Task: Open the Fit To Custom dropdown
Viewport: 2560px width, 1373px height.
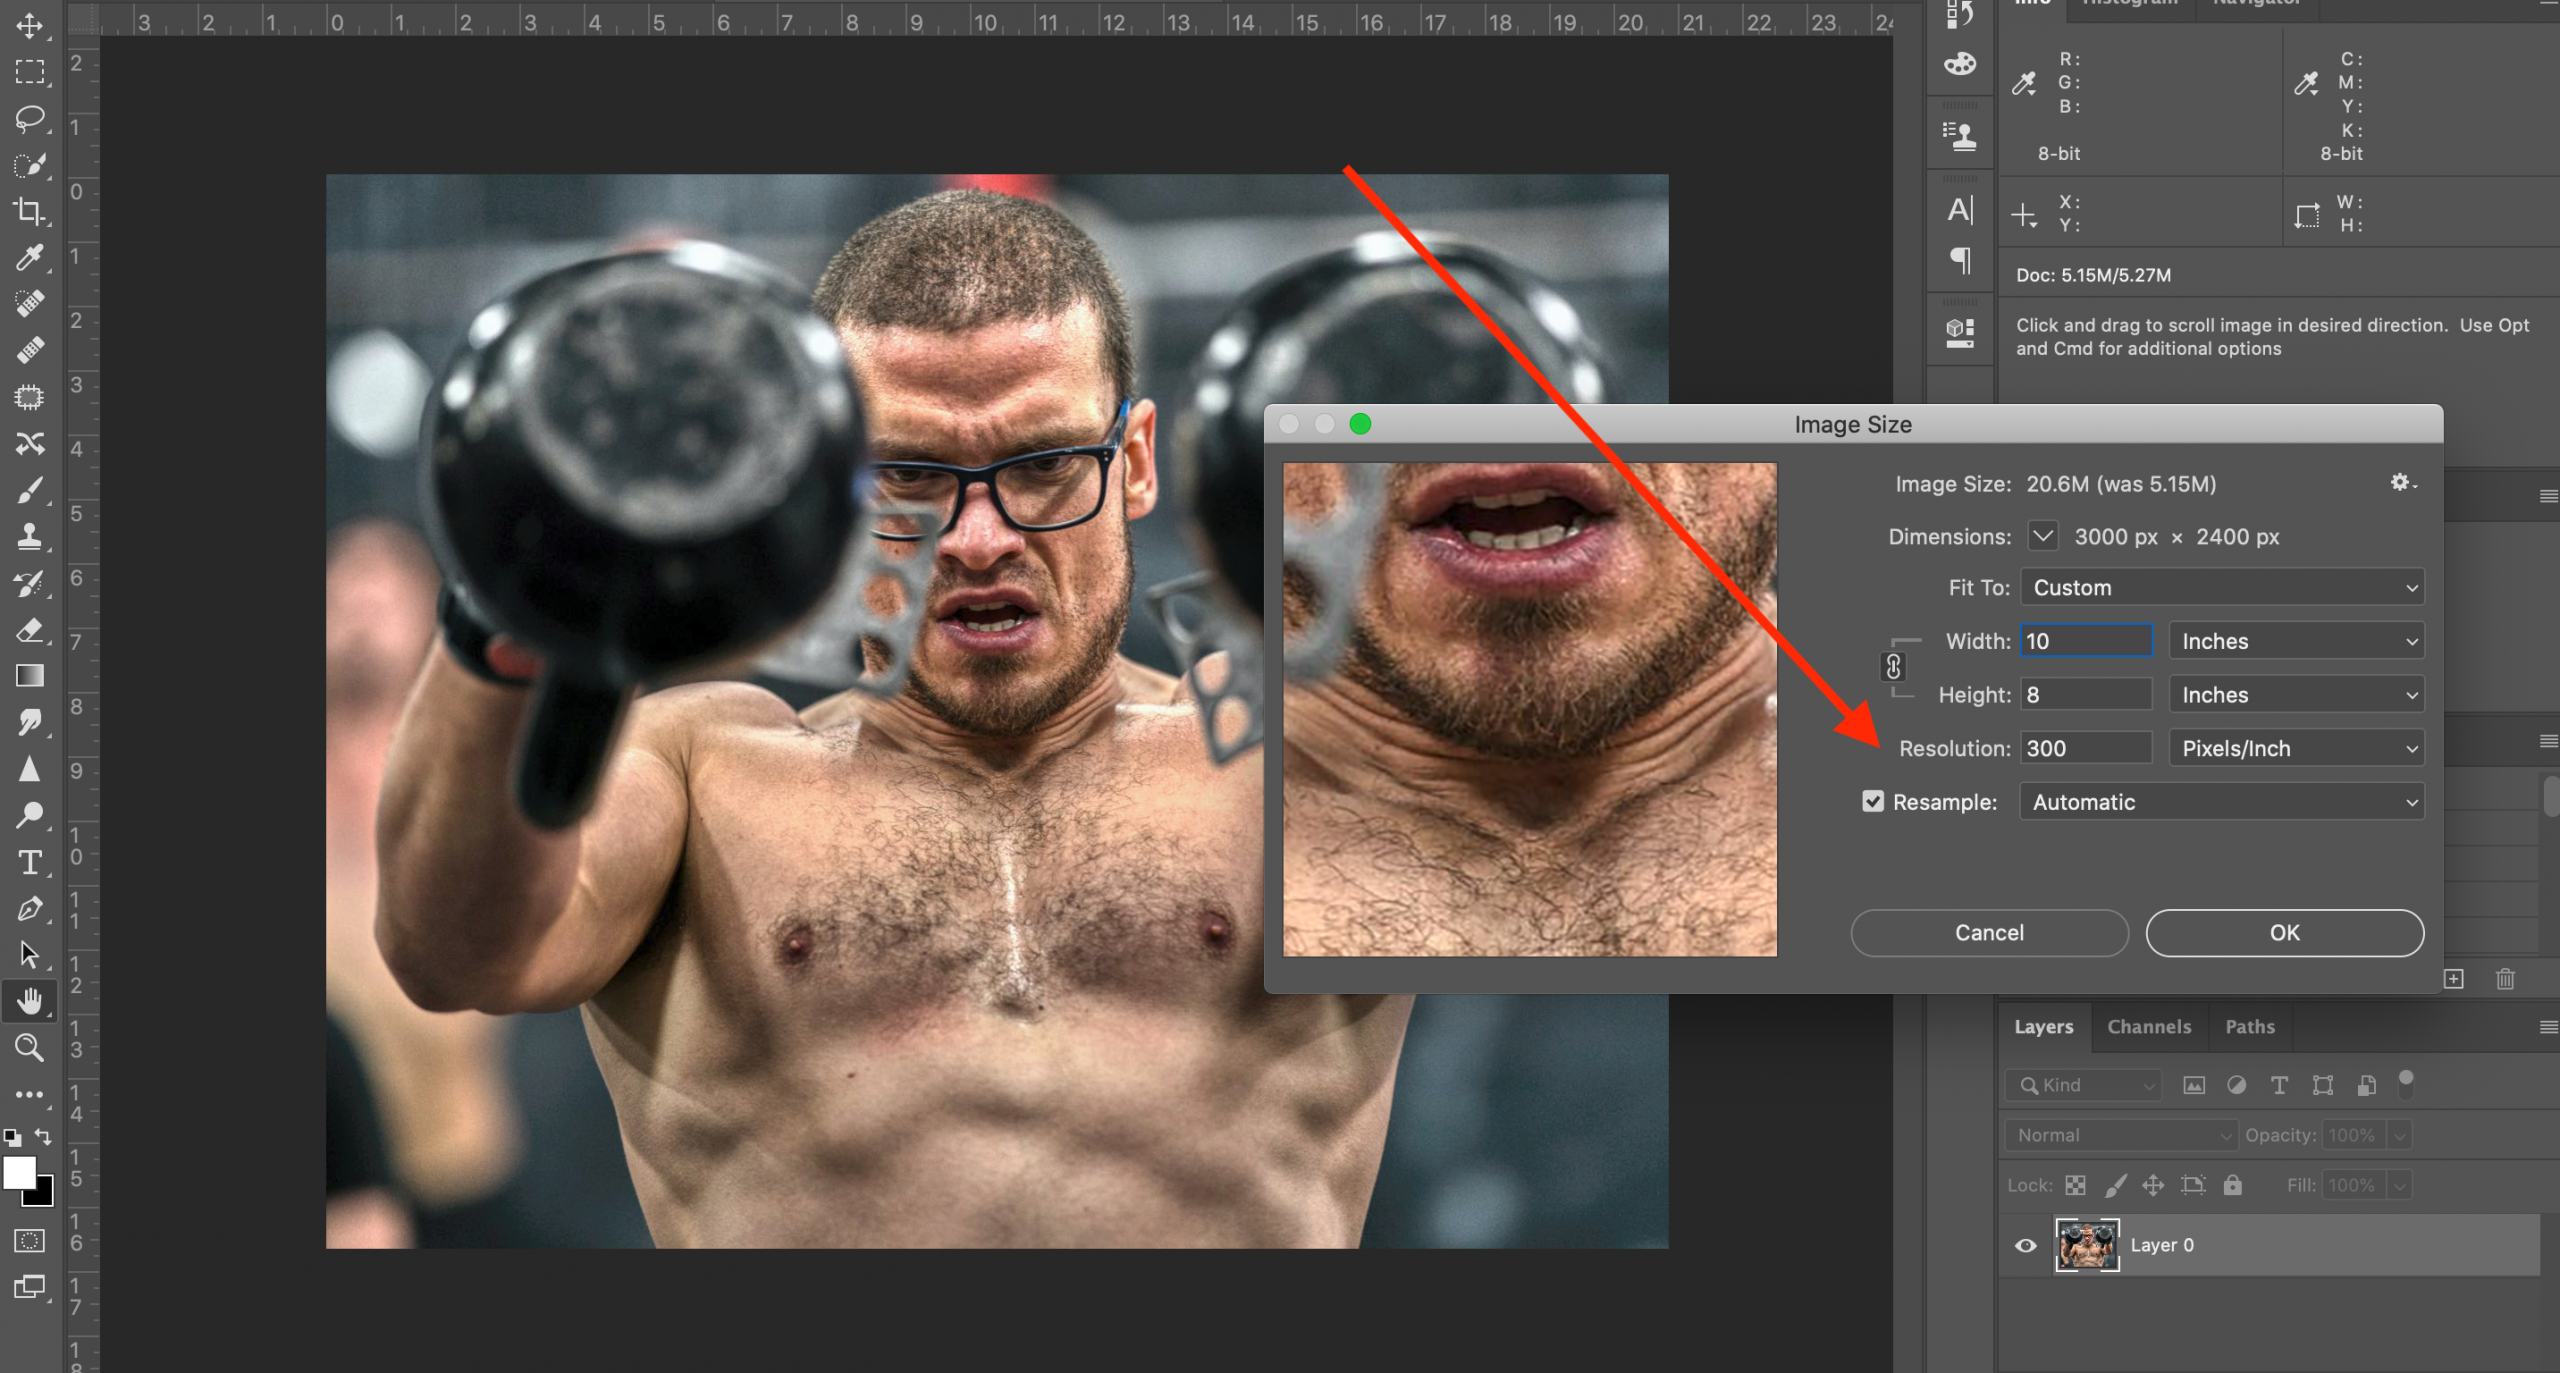Action: [2222, 588]
